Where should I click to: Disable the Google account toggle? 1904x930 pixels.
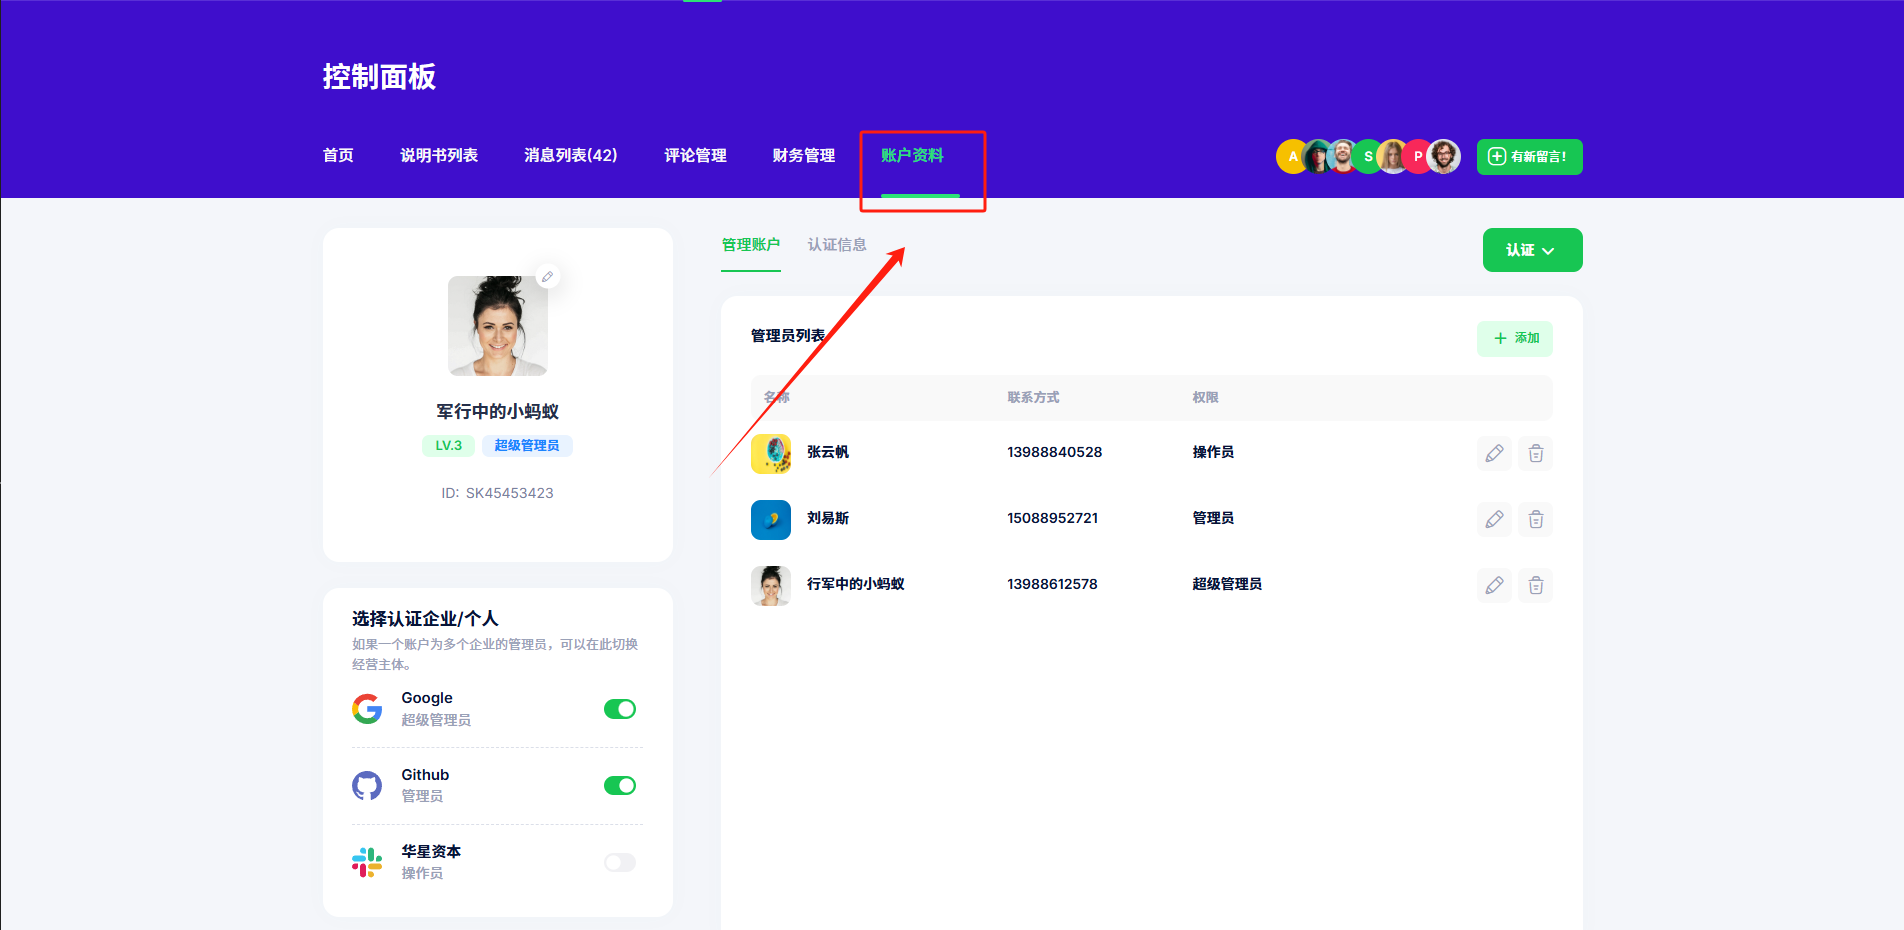coord(620,709)
